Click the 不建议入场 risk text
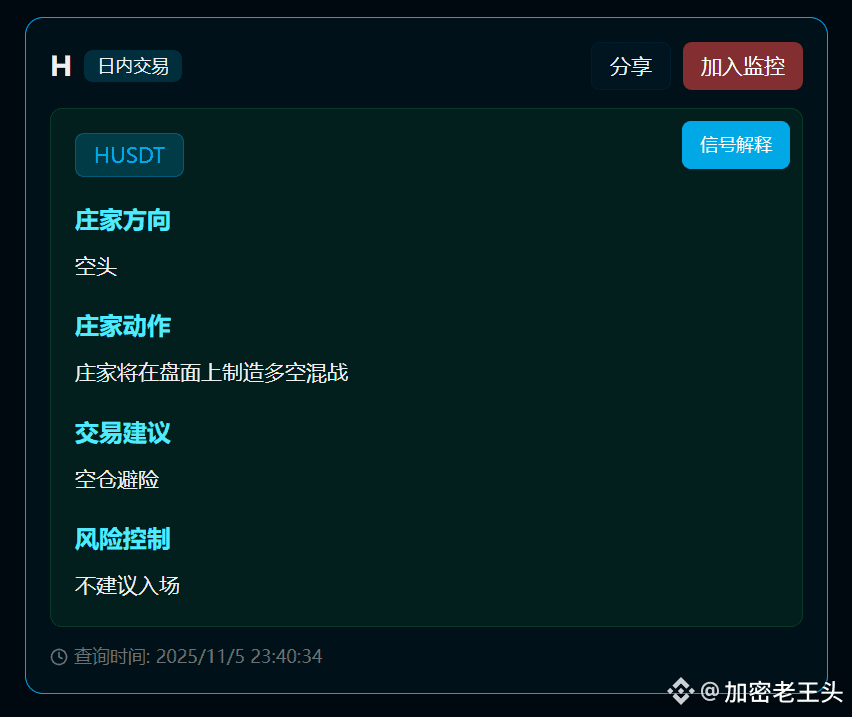The width and height of the screenshot is (852, 717). point(127,586)
